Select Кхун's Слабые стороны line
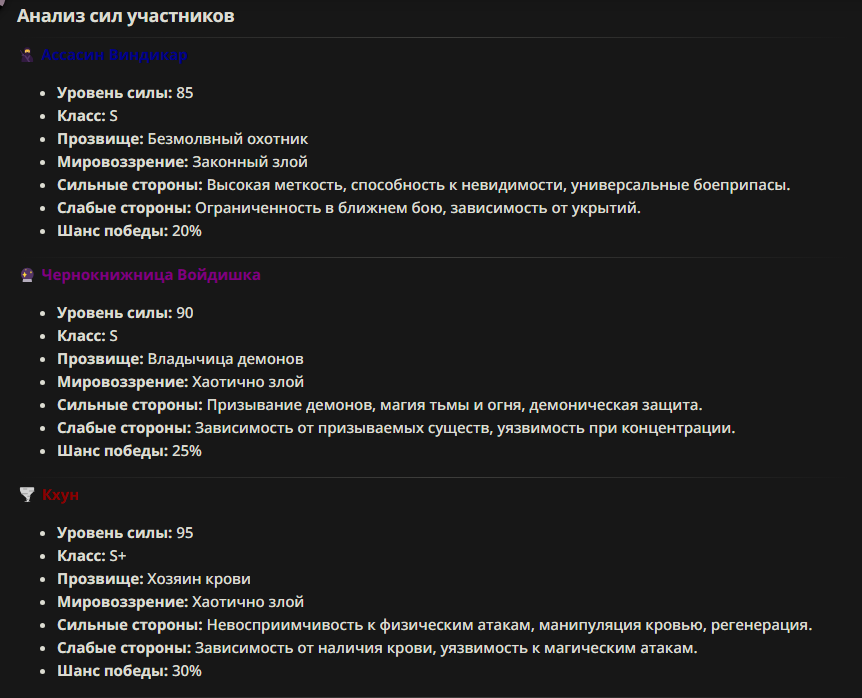862x698 pixels. (x=377, y=648)
